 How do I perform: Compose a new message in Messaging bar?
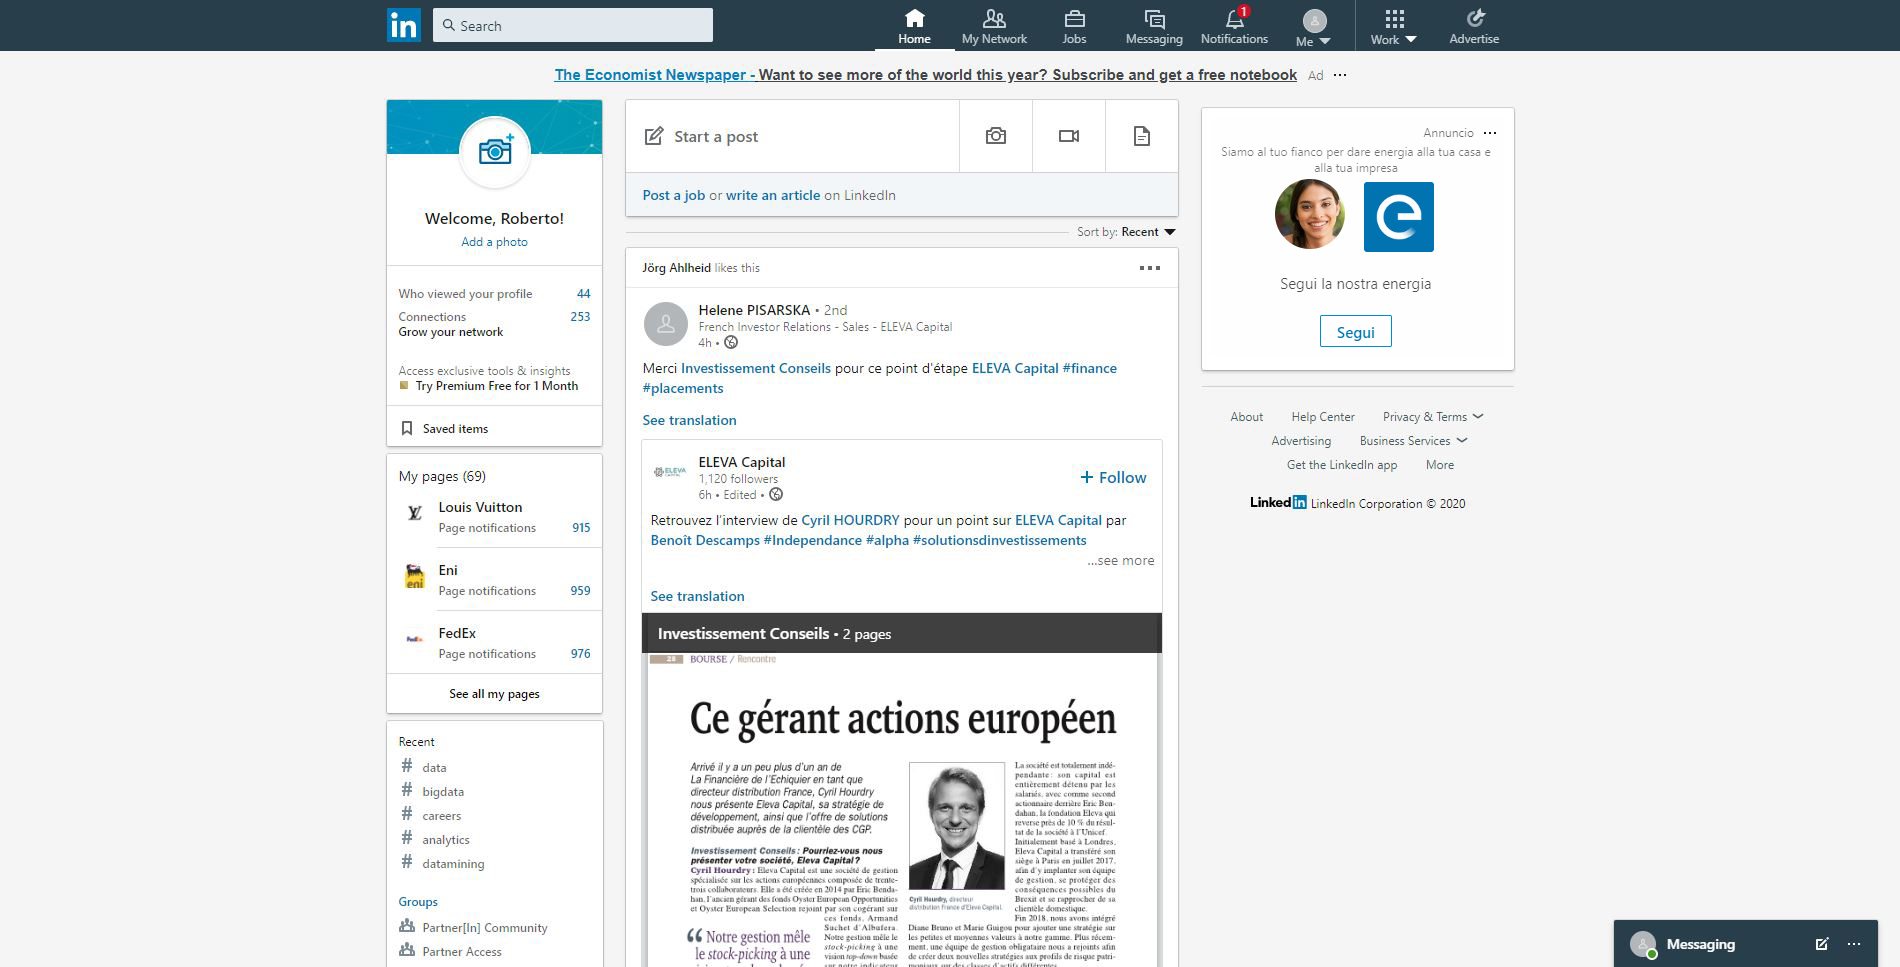[x=1822, y=944]
